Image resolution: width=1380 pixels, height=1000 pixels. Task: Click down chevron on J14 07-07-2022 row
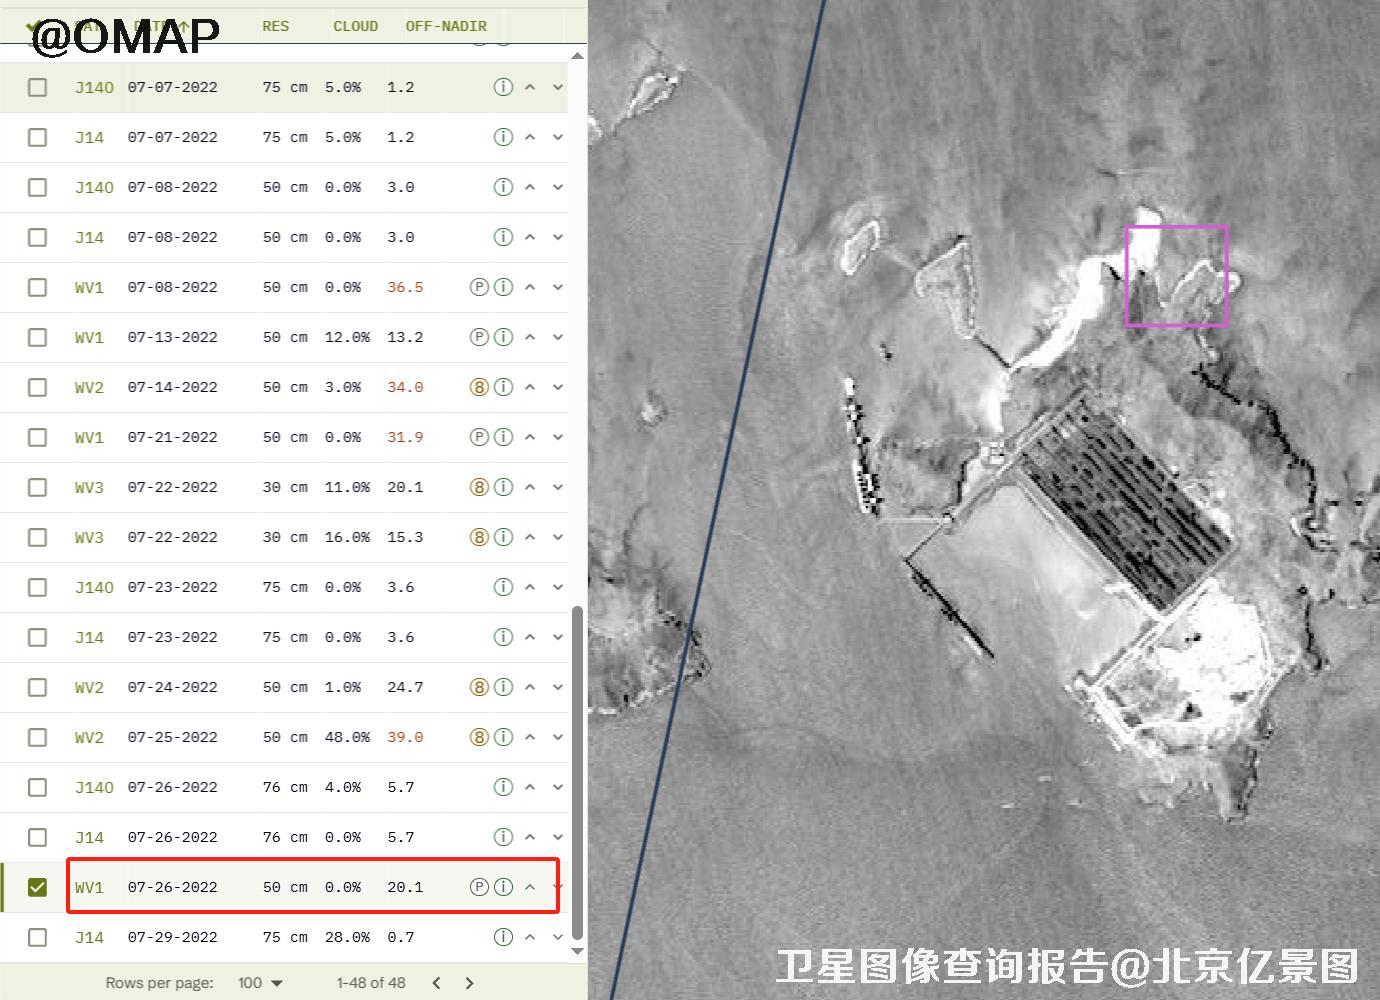[558, 137]
